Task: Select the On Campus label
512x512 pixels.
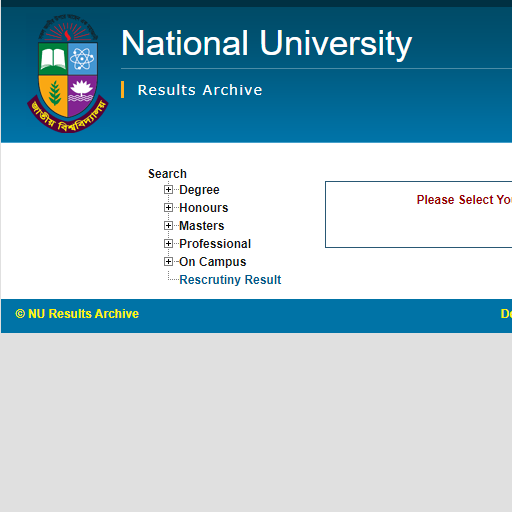Action: tap(213, 262)
